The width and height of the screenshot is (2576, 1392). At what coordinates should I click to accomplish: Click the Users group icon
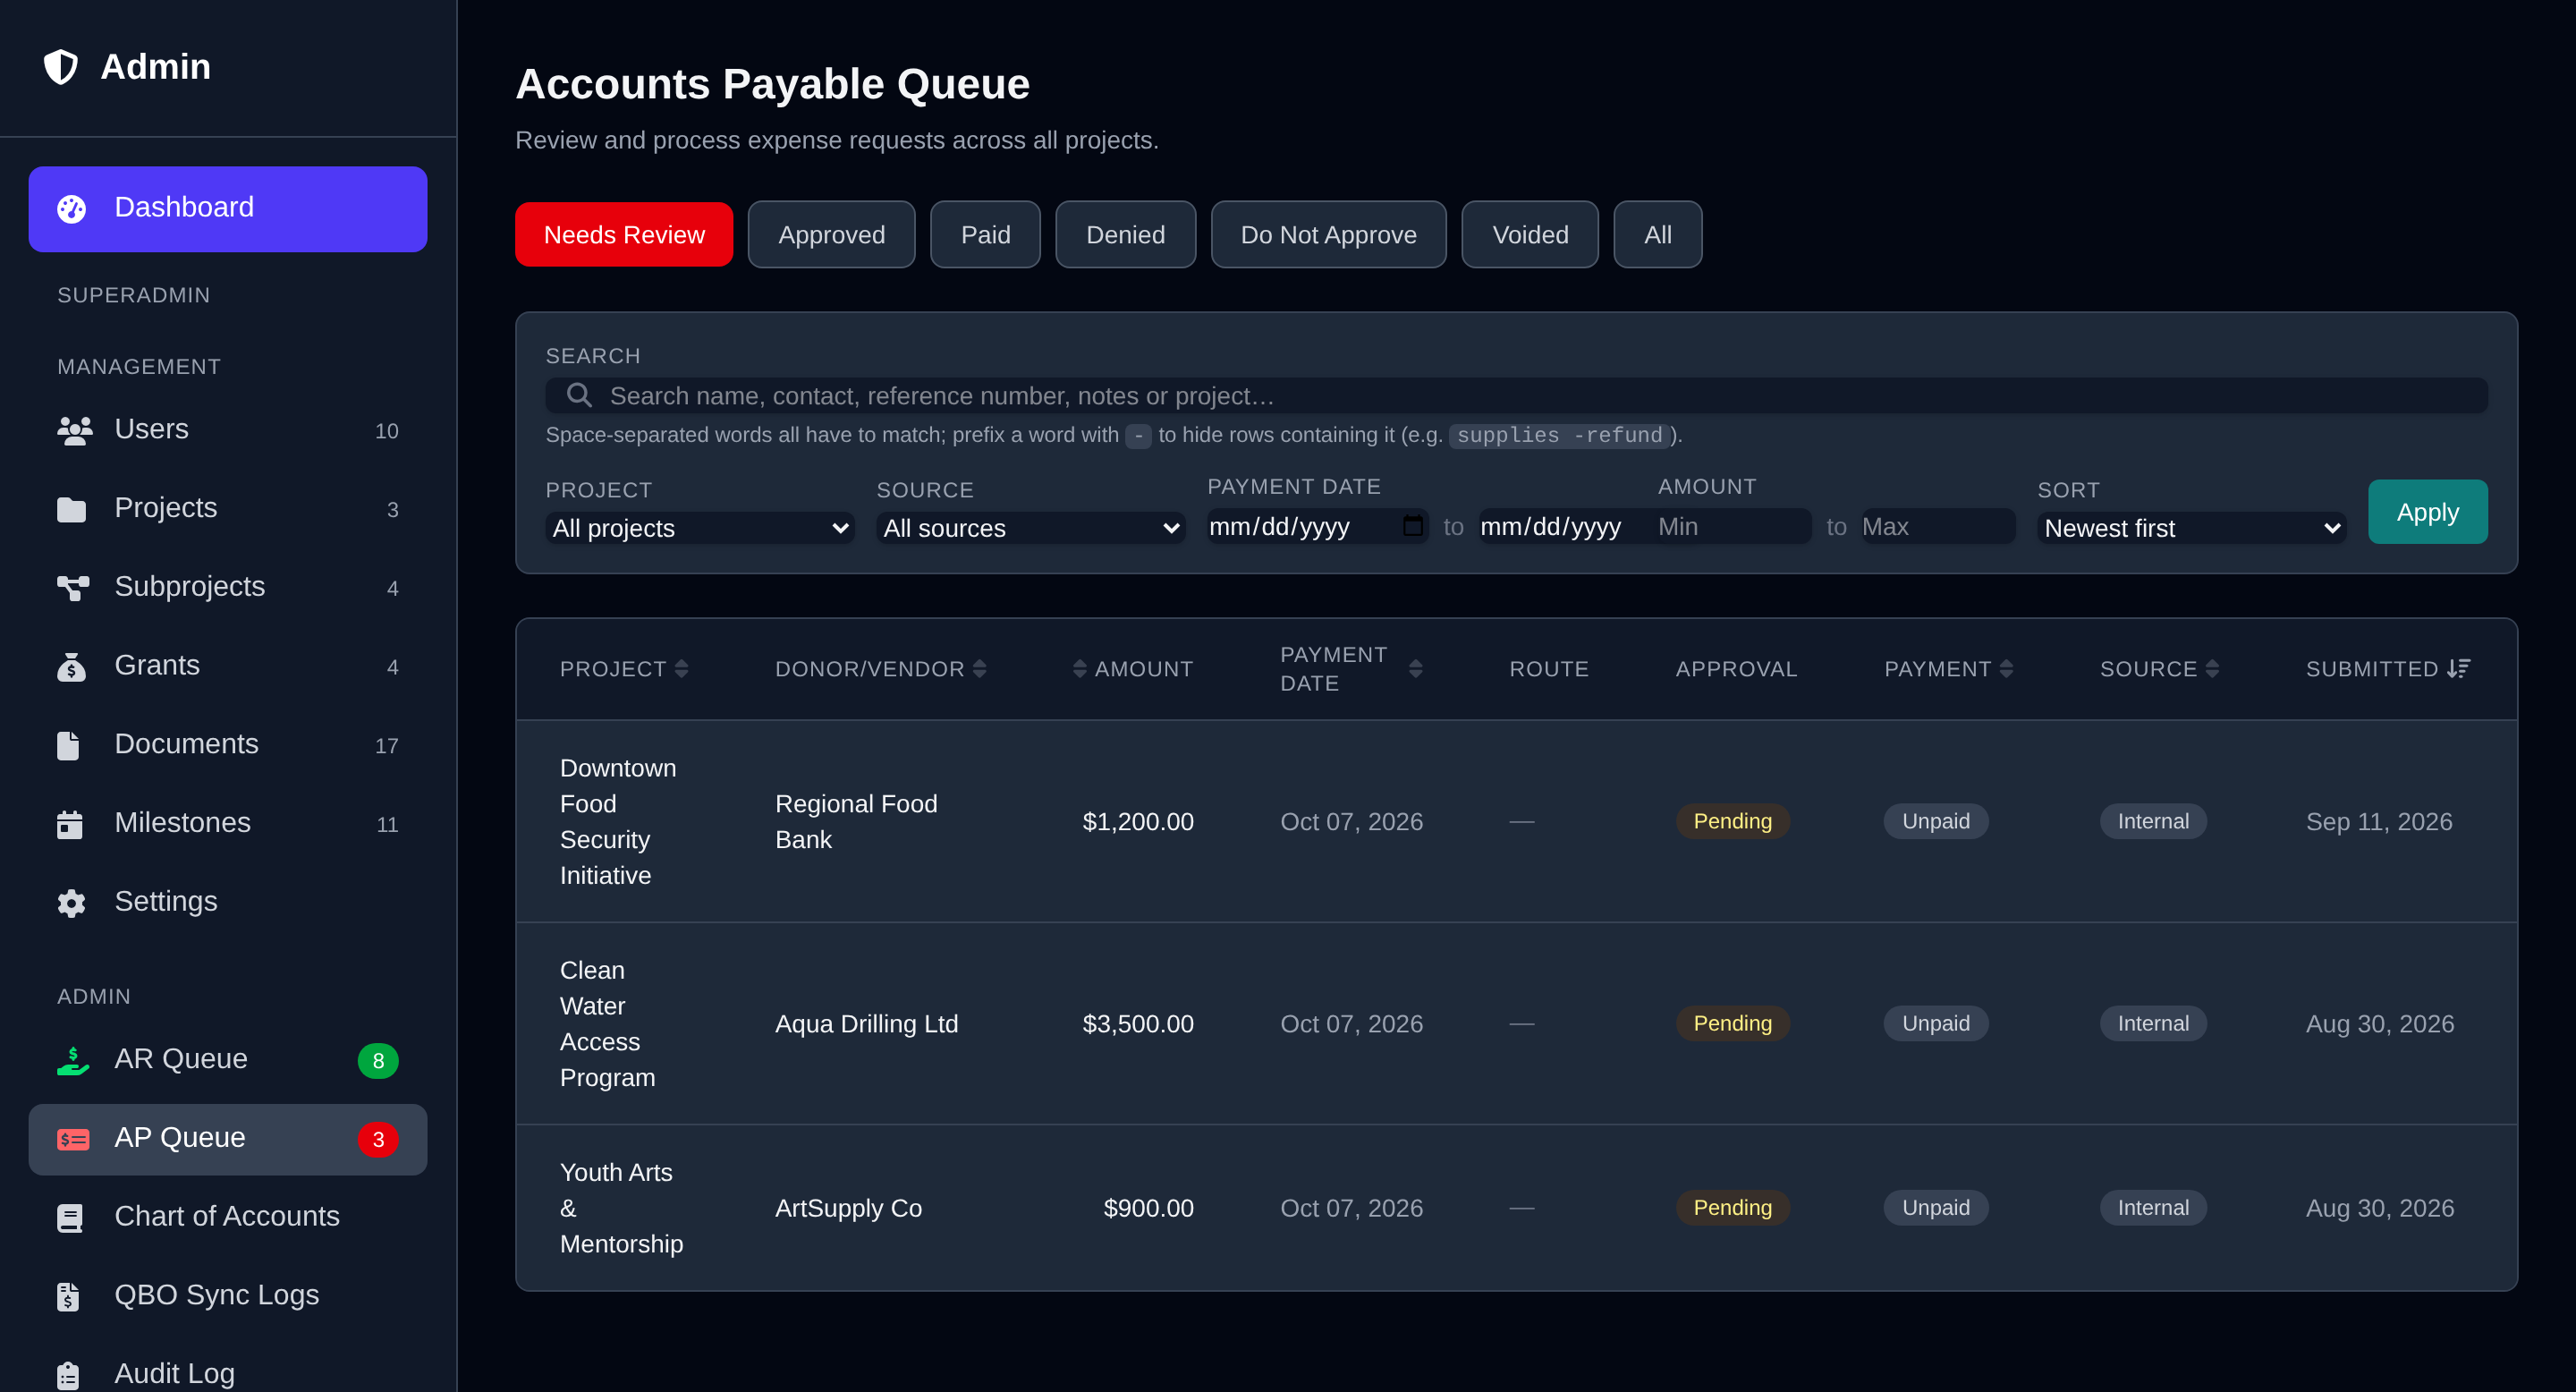pyautogui.click(x=74, y=430)
